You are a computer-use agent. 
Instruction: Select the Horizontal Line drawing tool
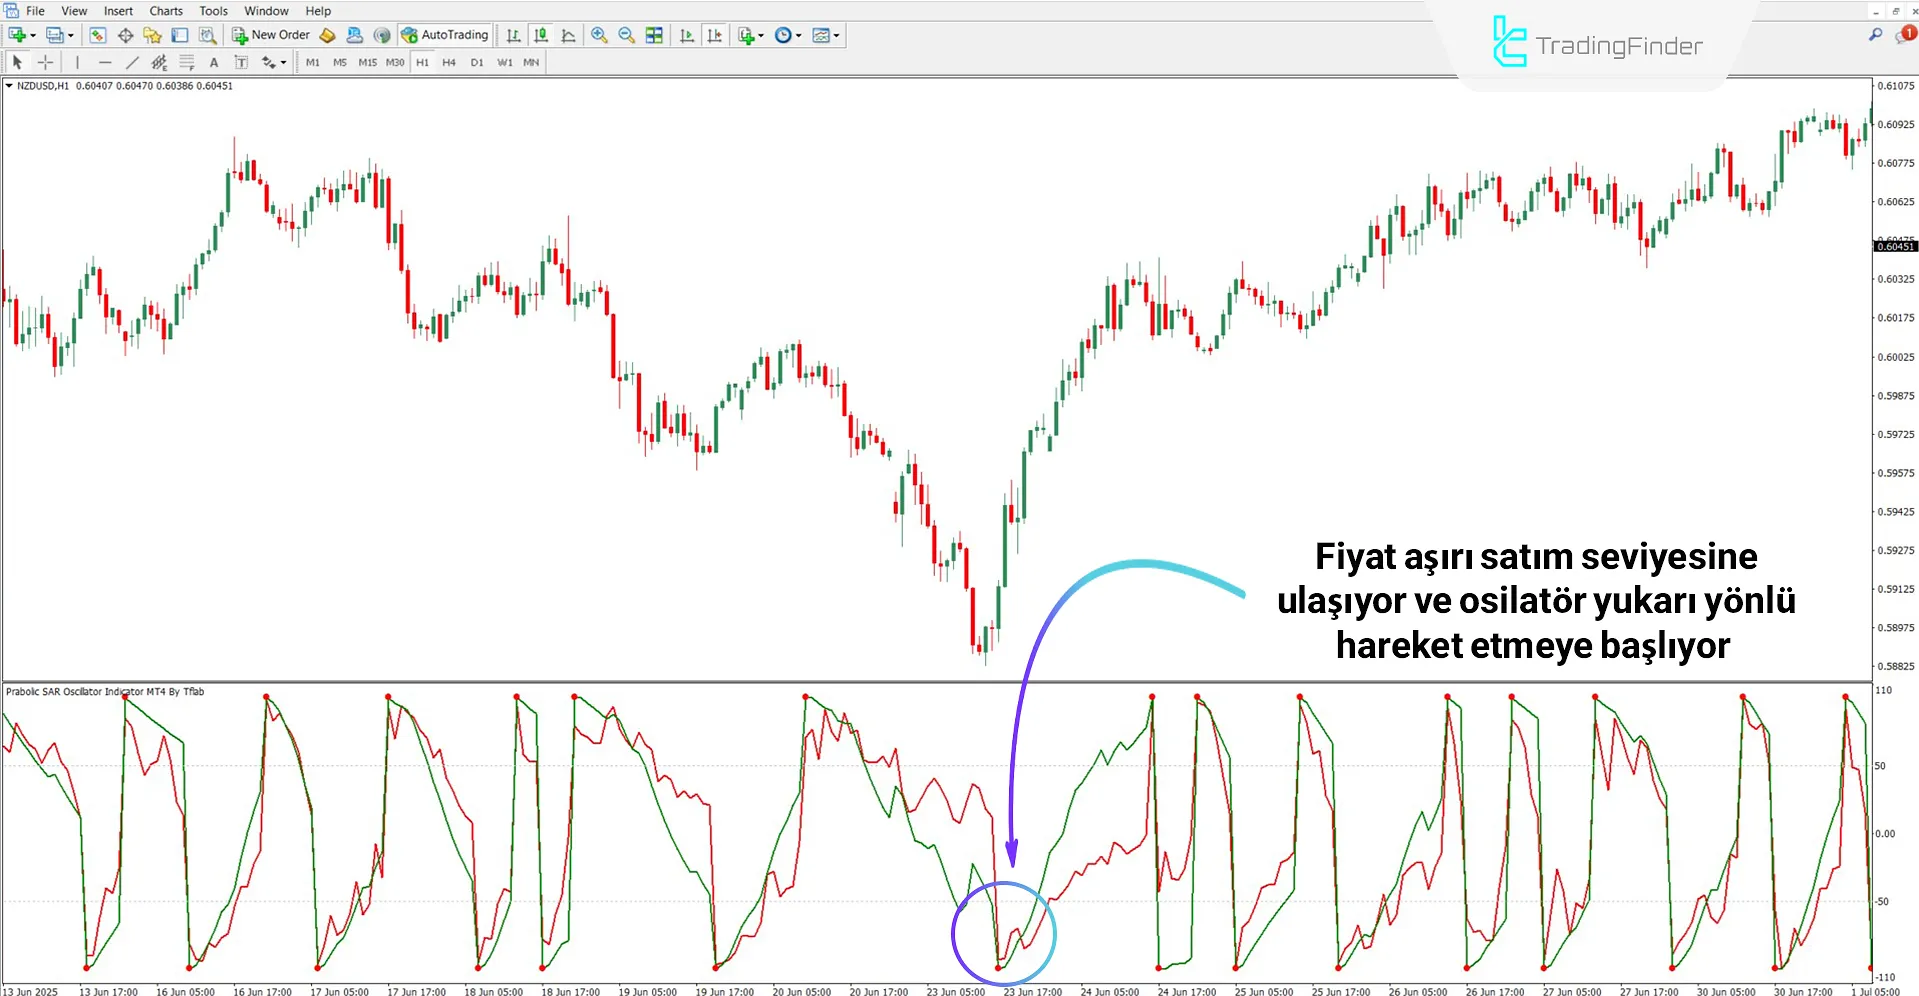point(104,62)
